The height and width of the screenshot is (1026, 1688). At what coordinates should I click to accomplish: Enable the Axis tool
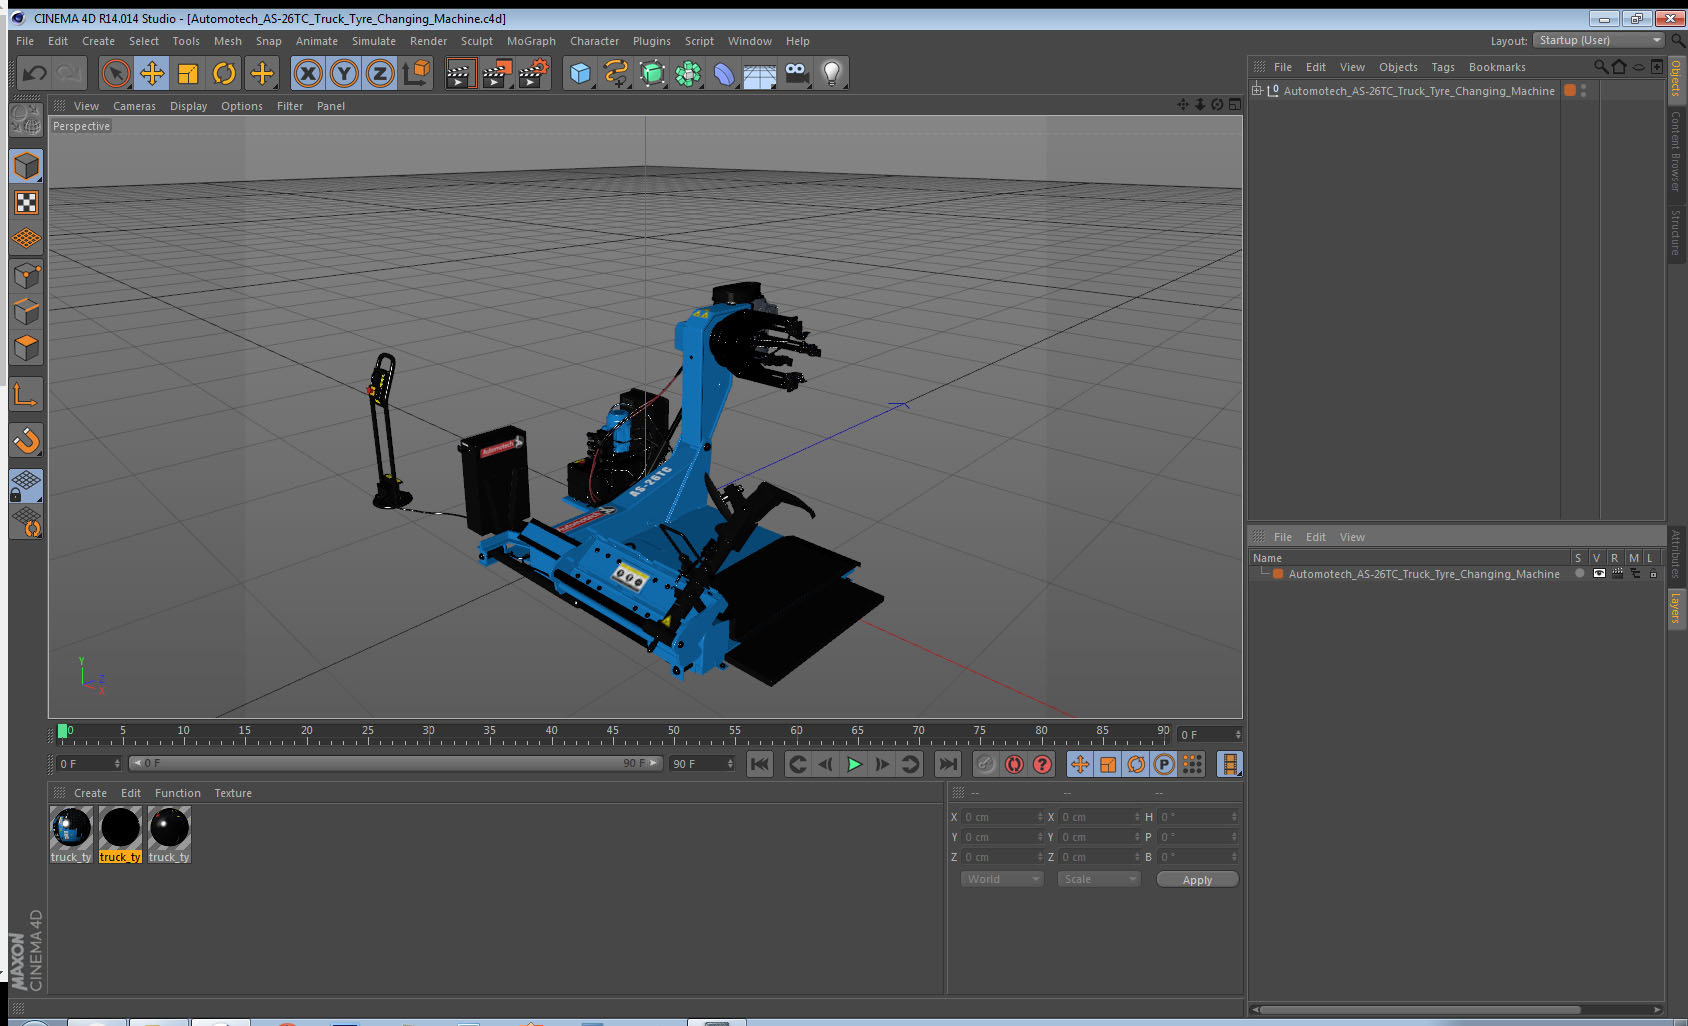tap(26, 395)
